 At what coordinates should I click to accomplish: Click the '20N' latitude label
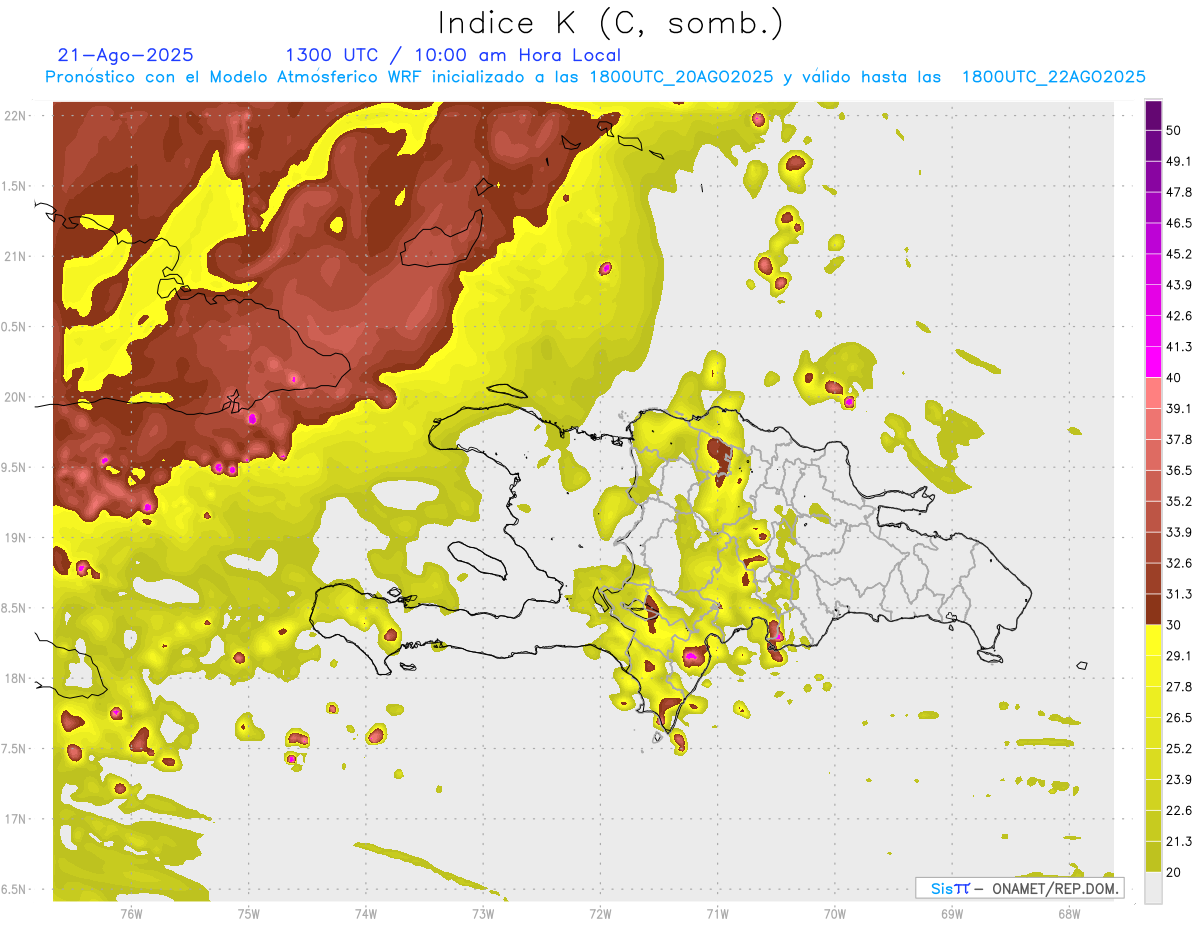point(17,397)
